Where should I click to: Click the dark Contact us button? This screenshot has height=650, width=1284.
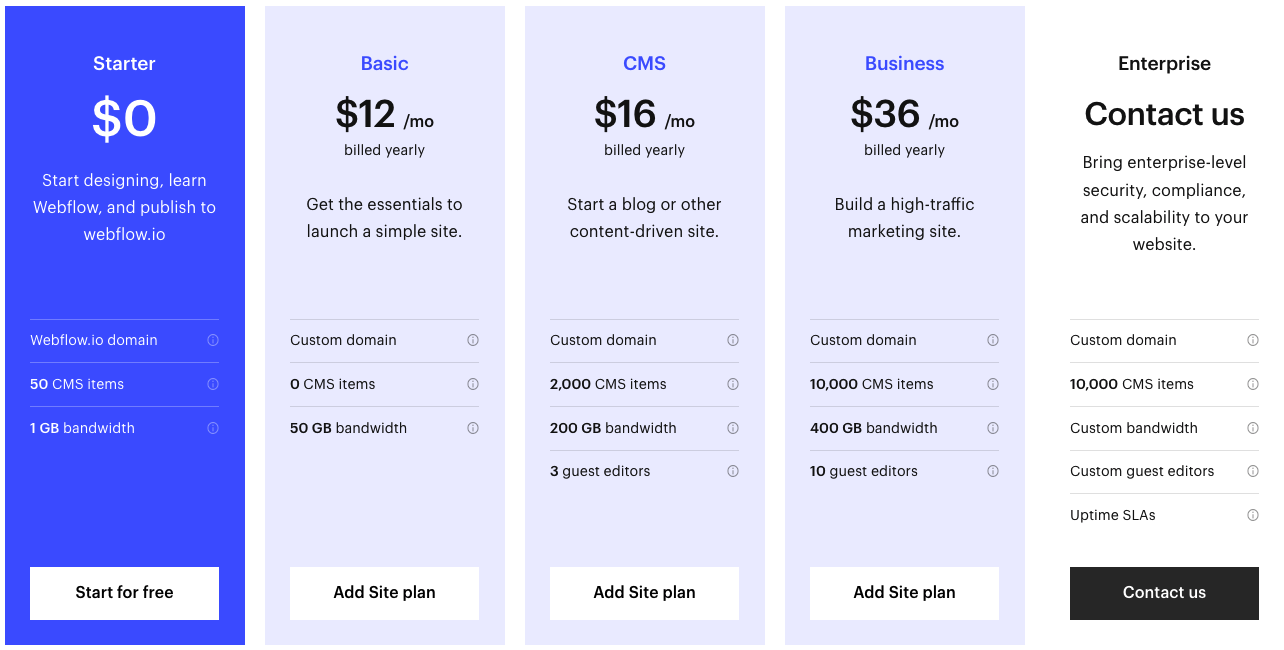1164,593
